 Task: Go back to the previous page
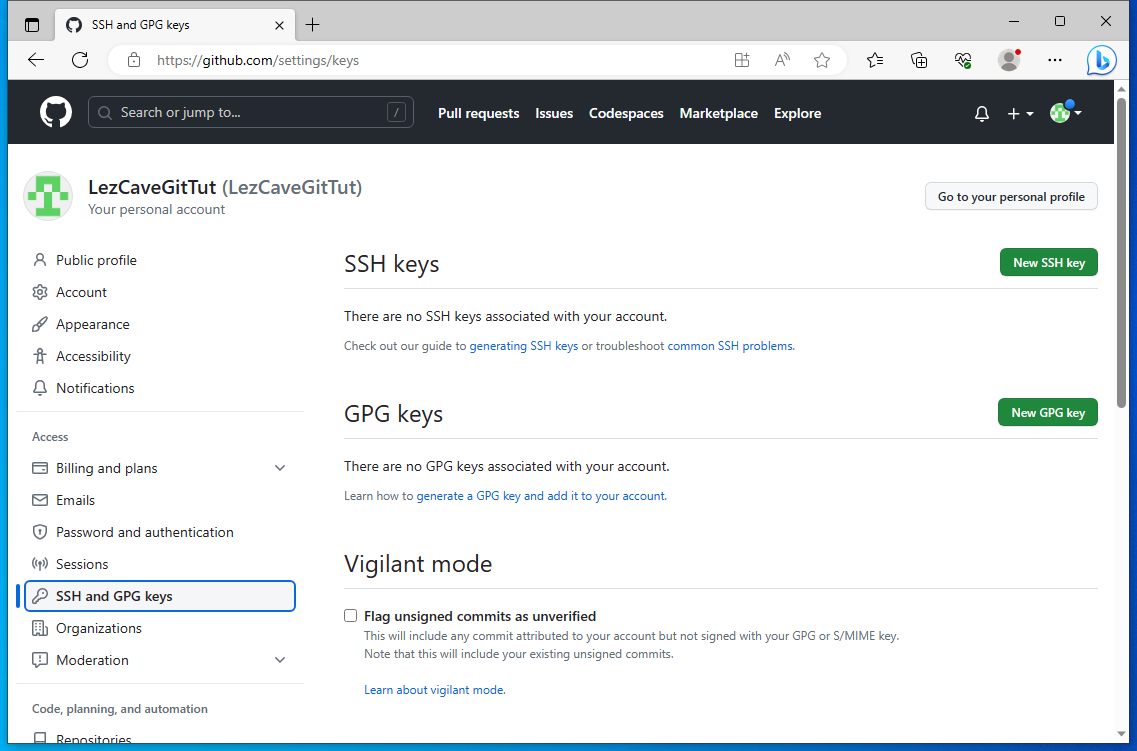tap(36, 60)
